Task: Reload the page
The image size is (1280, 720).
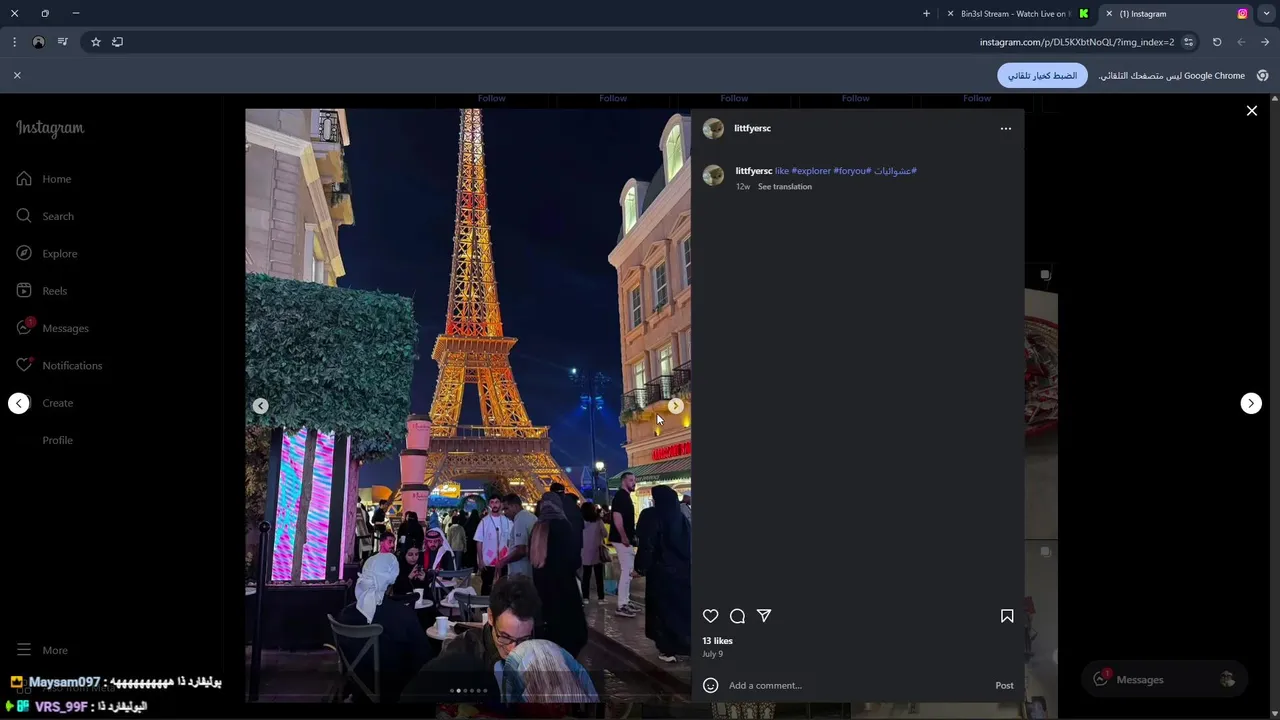Action: click(1217, 42)
